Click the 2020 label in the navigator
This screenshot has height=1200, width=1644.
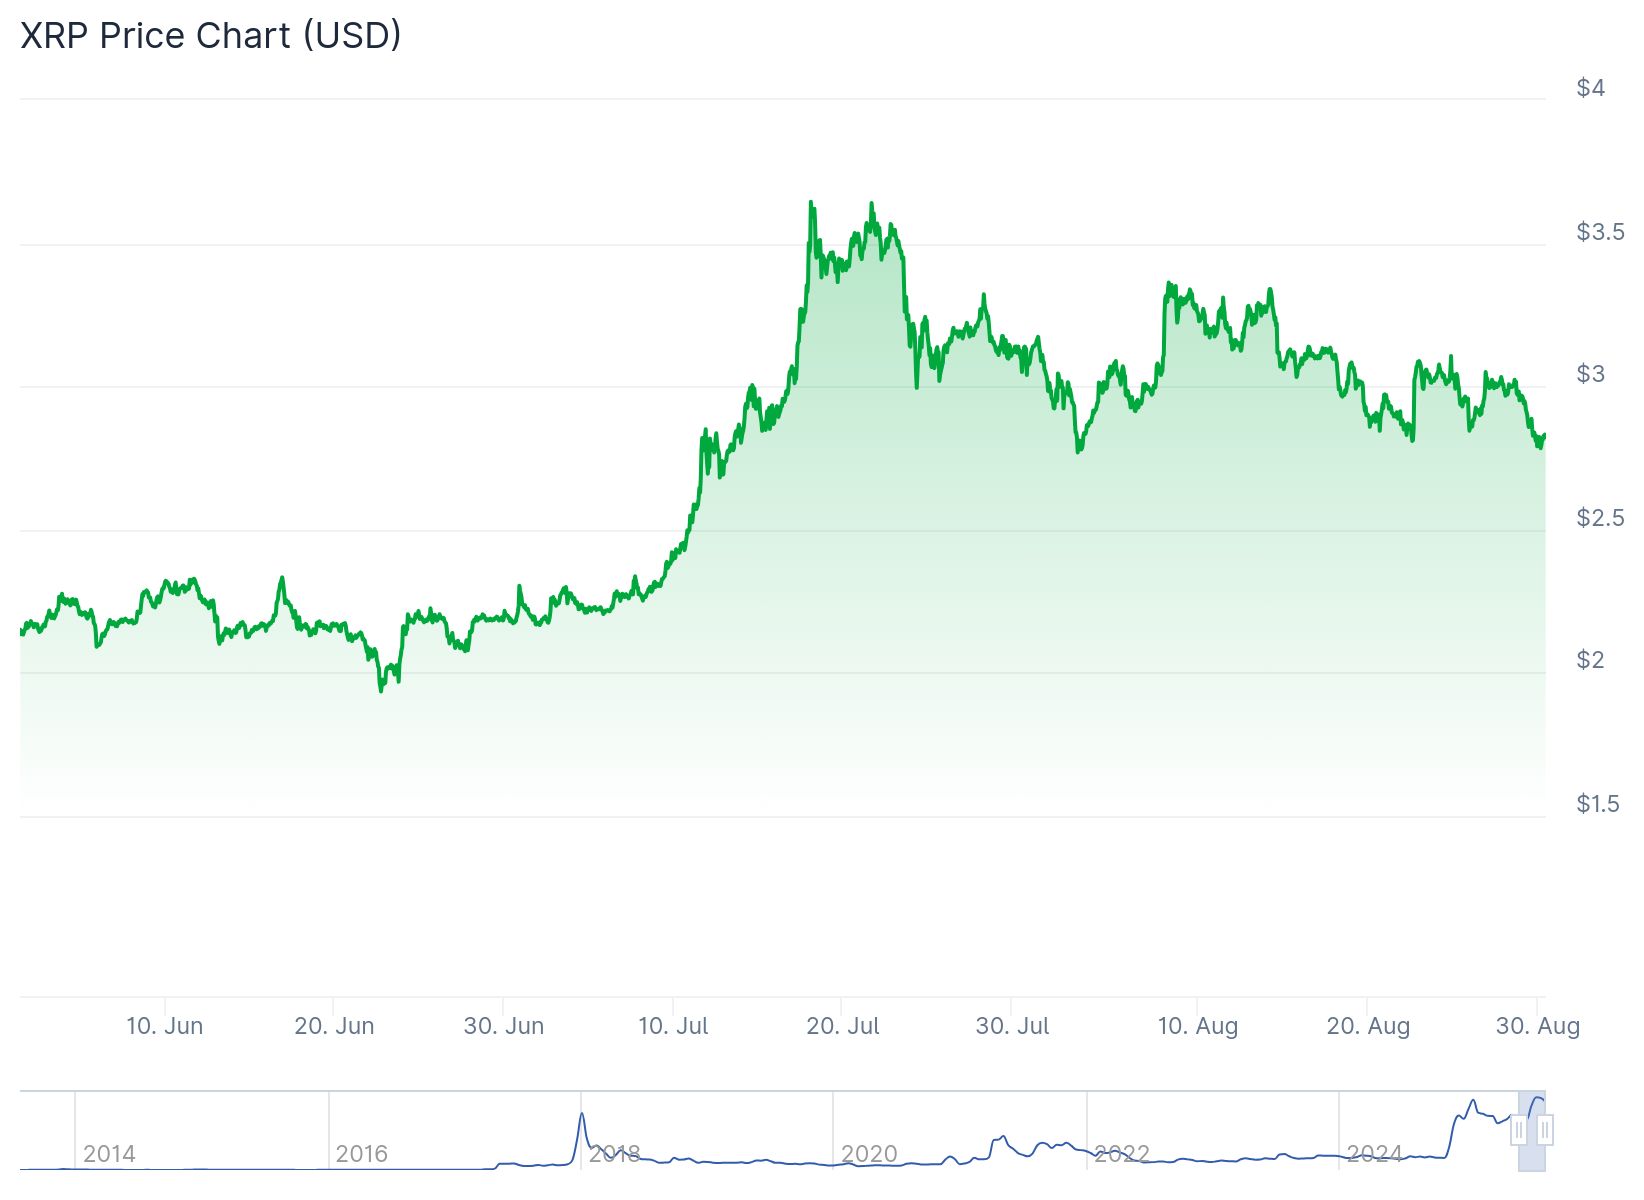868,1154
